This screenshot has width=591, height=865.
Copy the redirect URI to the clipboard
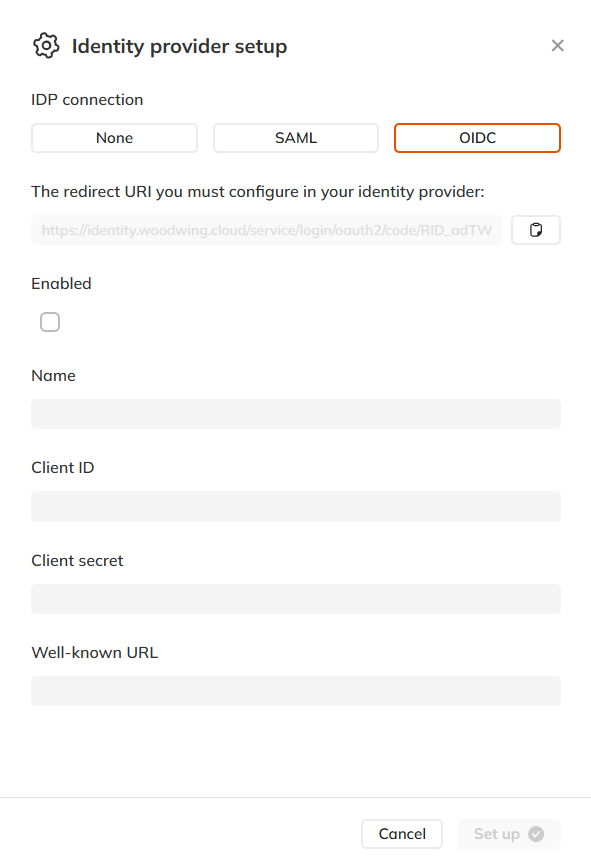(536, 230)
